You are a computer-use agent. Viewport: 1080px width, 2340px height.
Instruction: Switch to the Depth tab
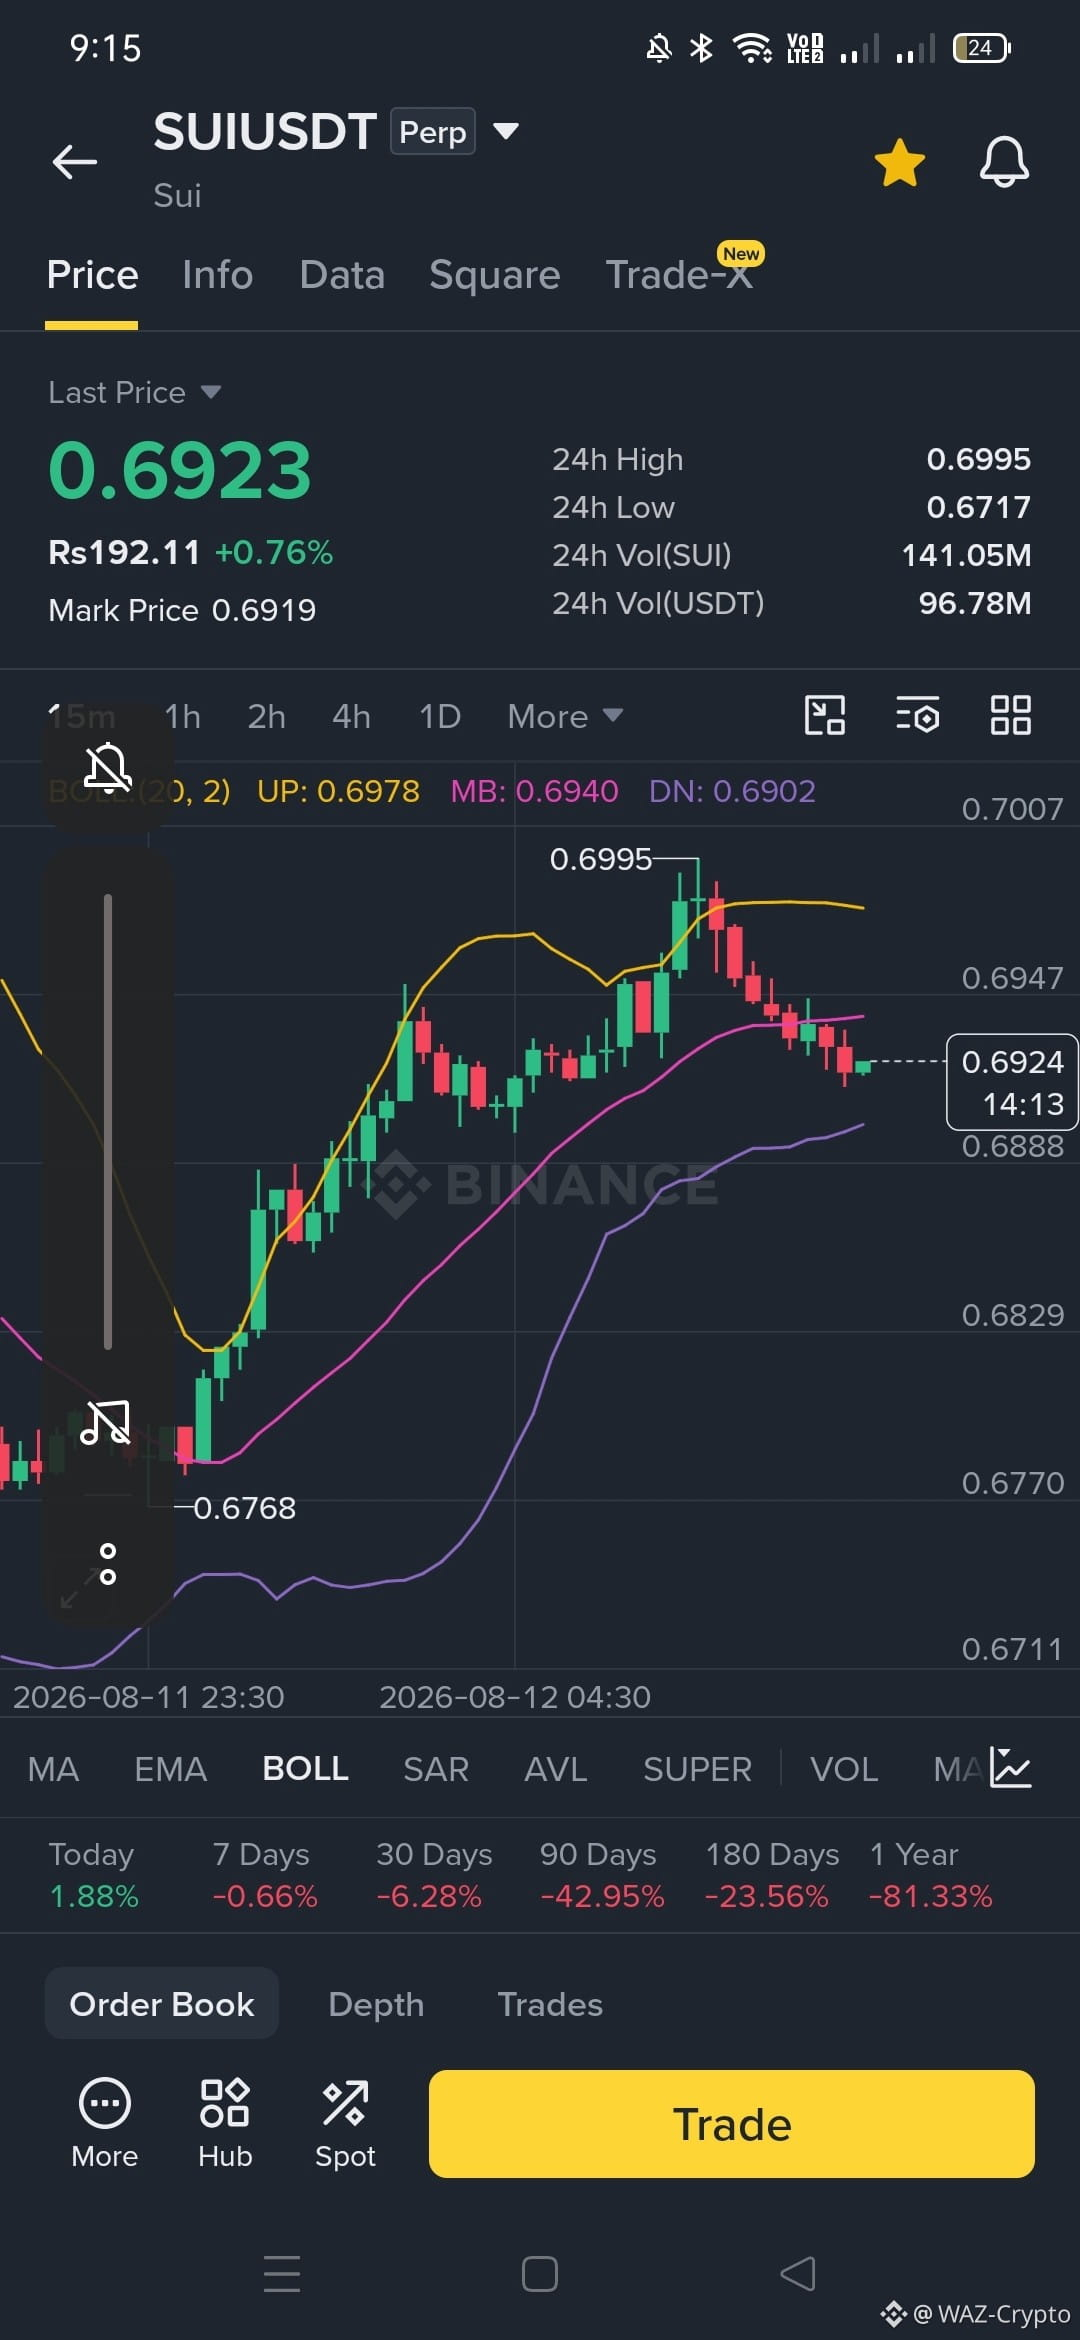[376, 2004]
